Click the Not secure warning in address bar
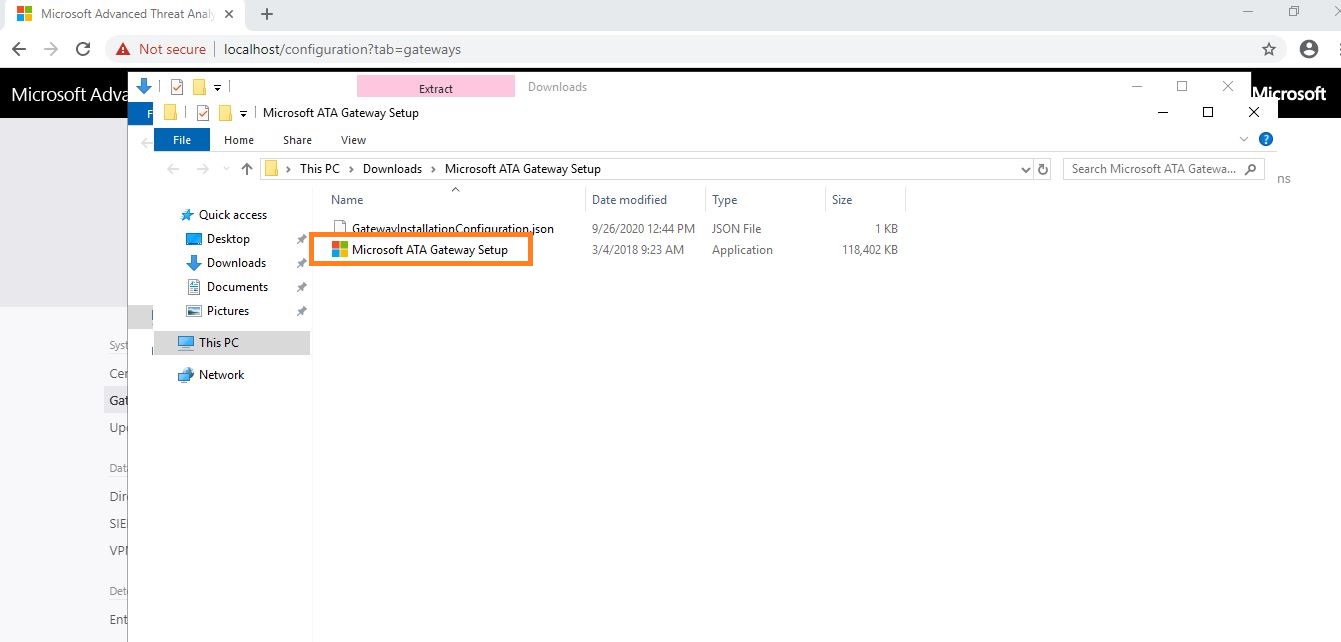This screenshot has width=1341, height=642. [x=161, y=49]
